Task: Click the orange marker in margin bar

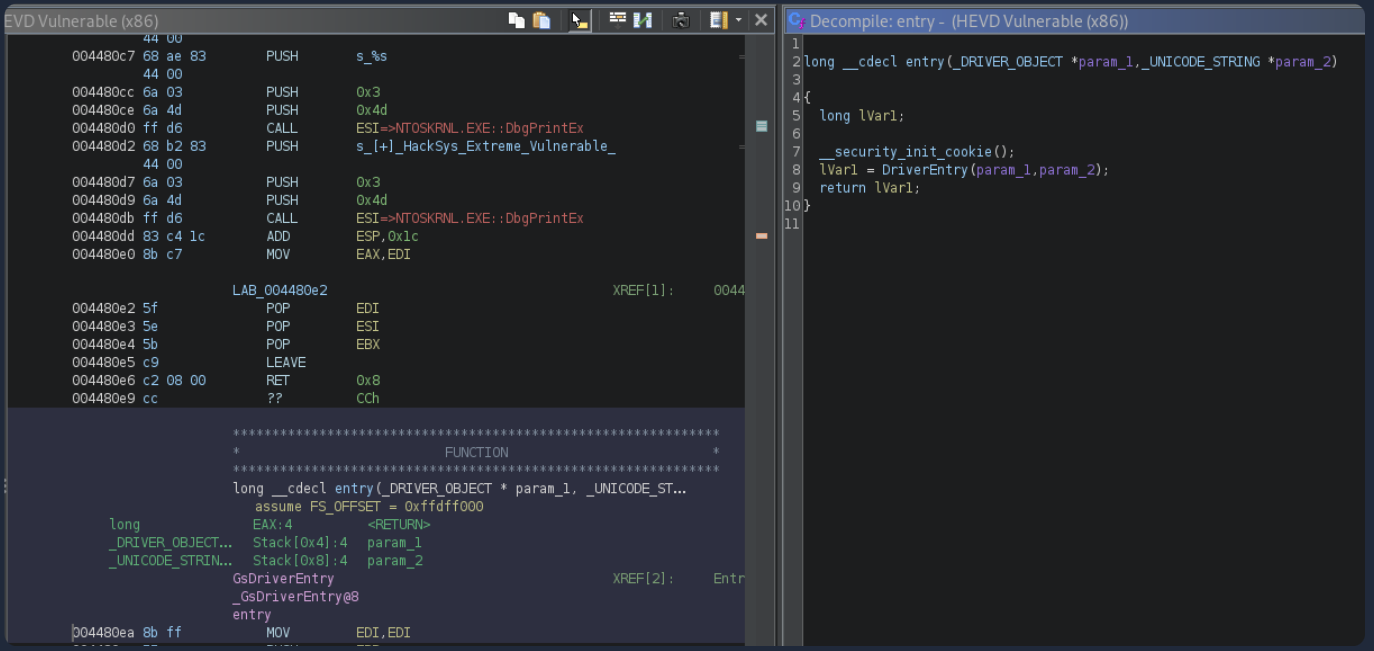Action: [761, 236]
